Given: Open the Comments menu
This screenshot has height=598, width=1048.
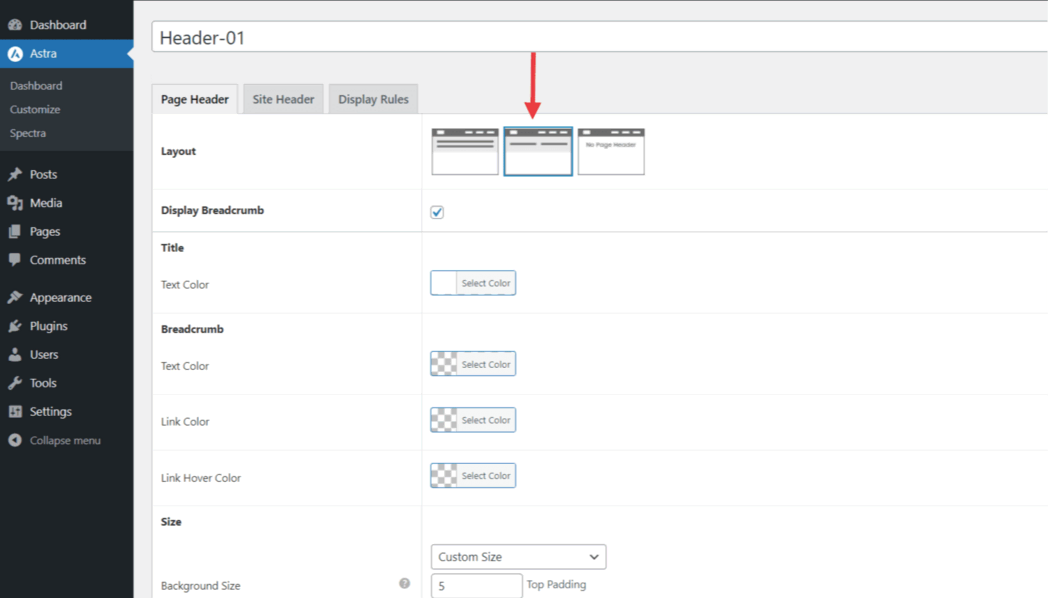Looking at the screenshot, I should tap(67, 260).
